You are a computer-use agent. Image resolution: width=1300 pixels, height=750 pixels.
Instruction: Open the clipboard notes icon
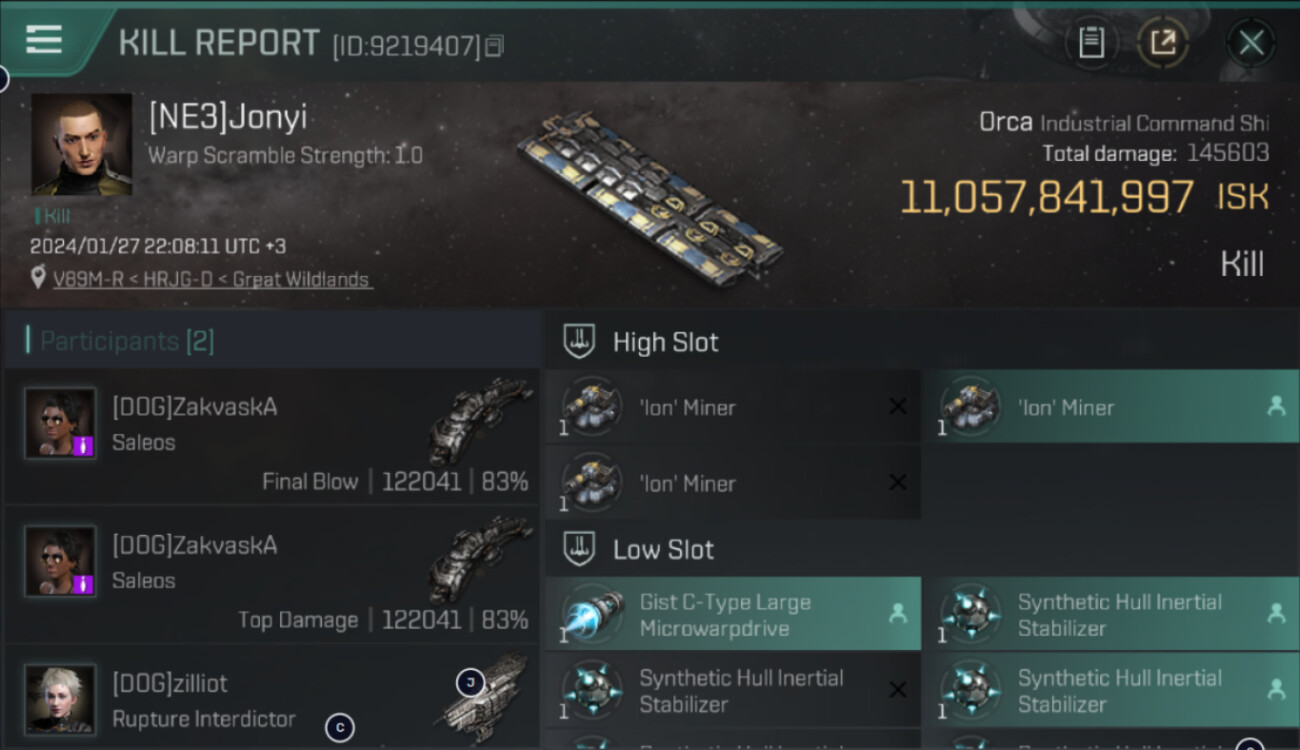1091,42
